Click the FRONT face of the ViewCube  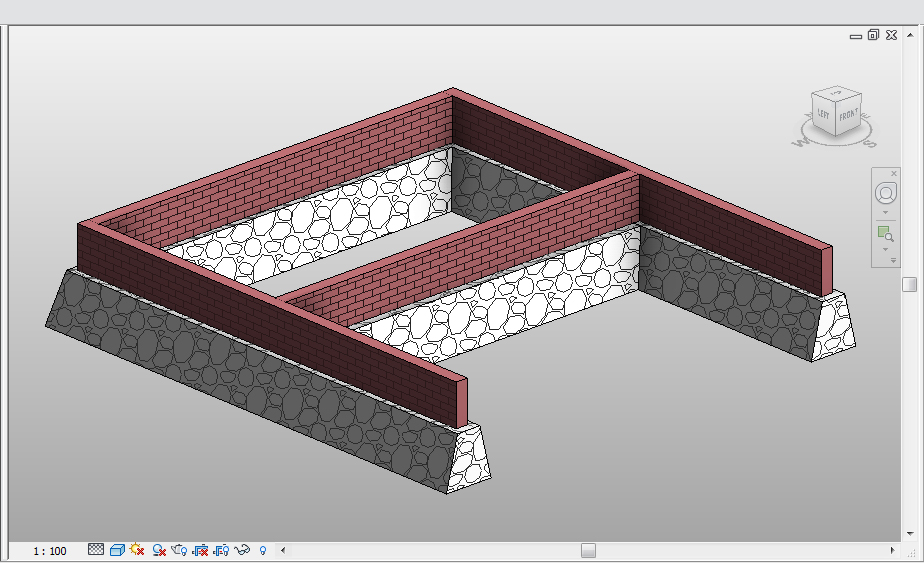pyautogui.click(x=849, y=114)
